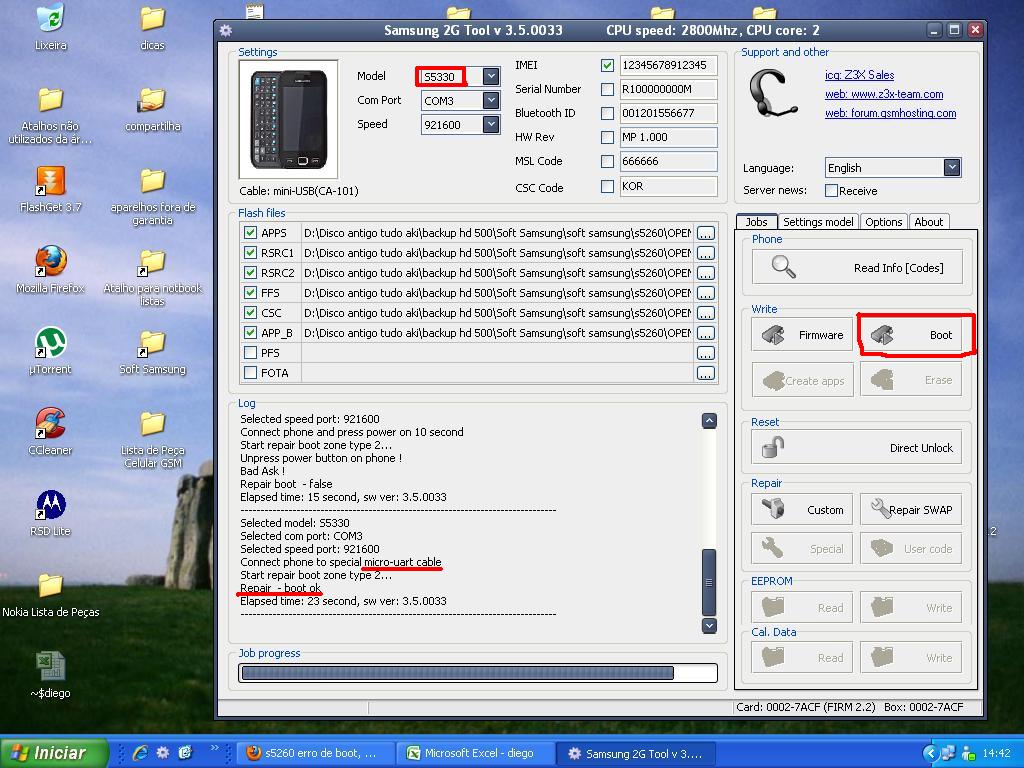Browse for the FOTA flash file
The height and width of the screenshot is (768, 1024).
pos(705,374)
